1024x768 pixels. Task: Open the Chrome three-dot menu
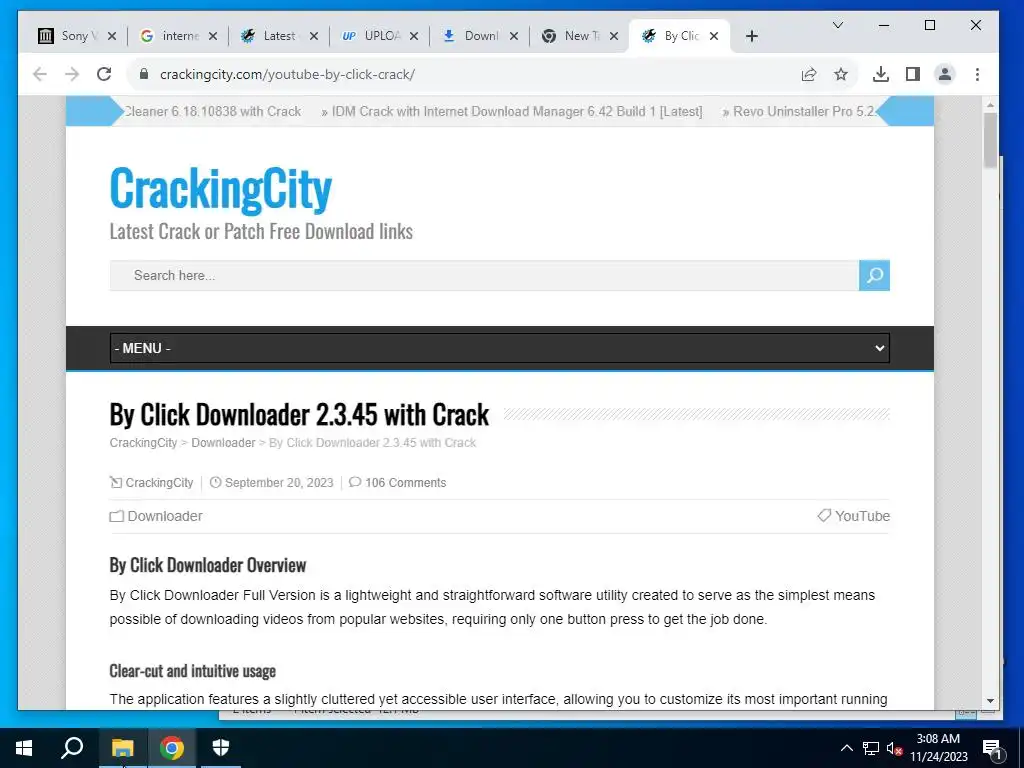pyautogui.click(x=977, y=74)
